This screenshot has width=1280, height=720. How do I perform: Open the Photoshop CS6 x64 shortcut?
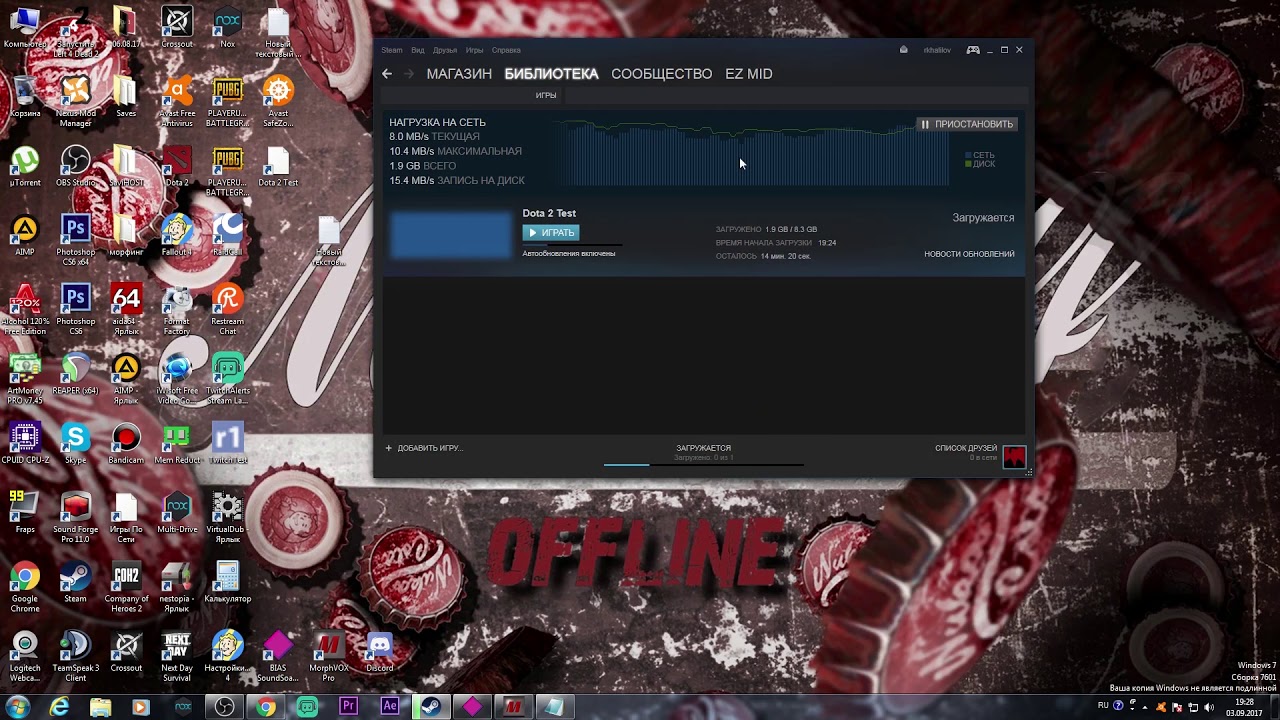75,239
